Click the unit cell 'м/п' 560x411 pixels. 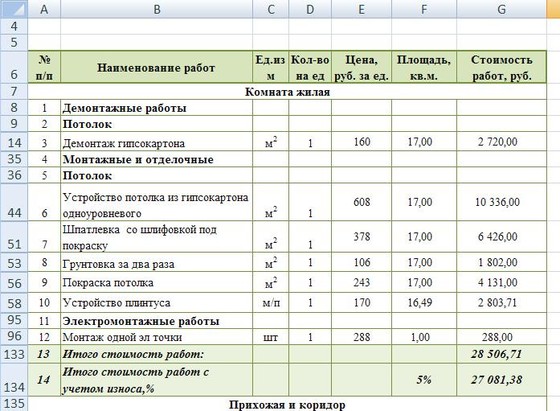click(x=270, y=303)
